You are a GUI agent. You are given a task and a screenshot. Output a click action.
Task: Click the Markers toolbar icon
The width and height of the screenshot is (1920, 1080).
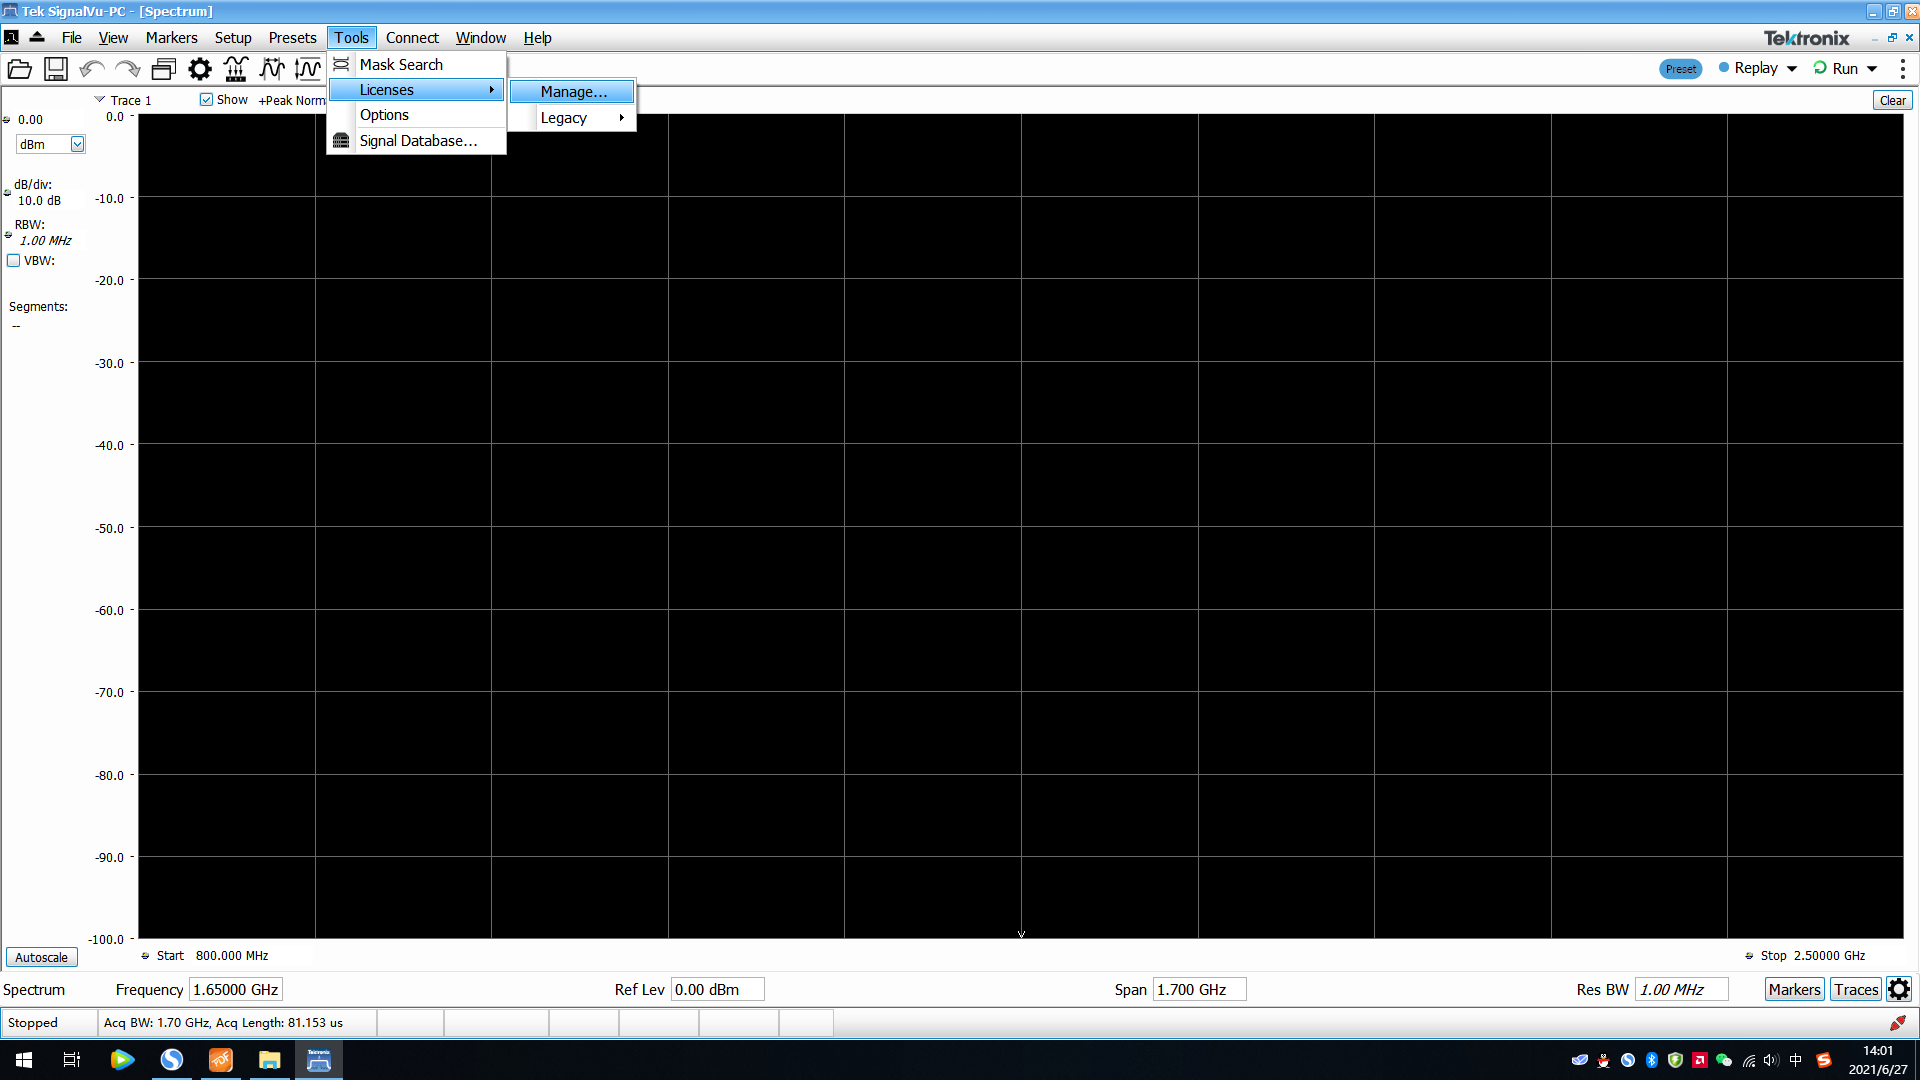click(273, 69)
